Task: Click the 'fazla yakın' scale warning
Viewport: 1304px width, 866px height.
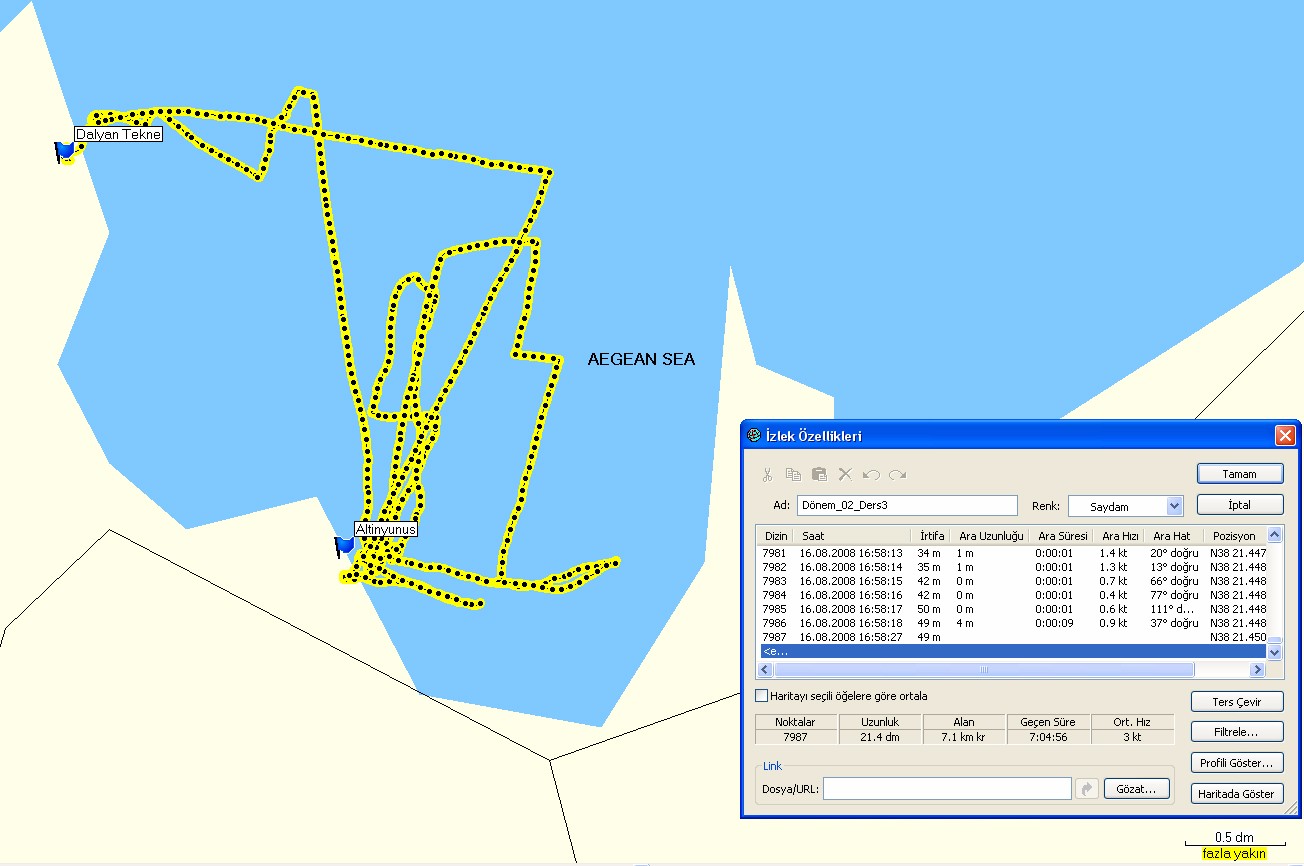Action: (x=1234, y=854)
